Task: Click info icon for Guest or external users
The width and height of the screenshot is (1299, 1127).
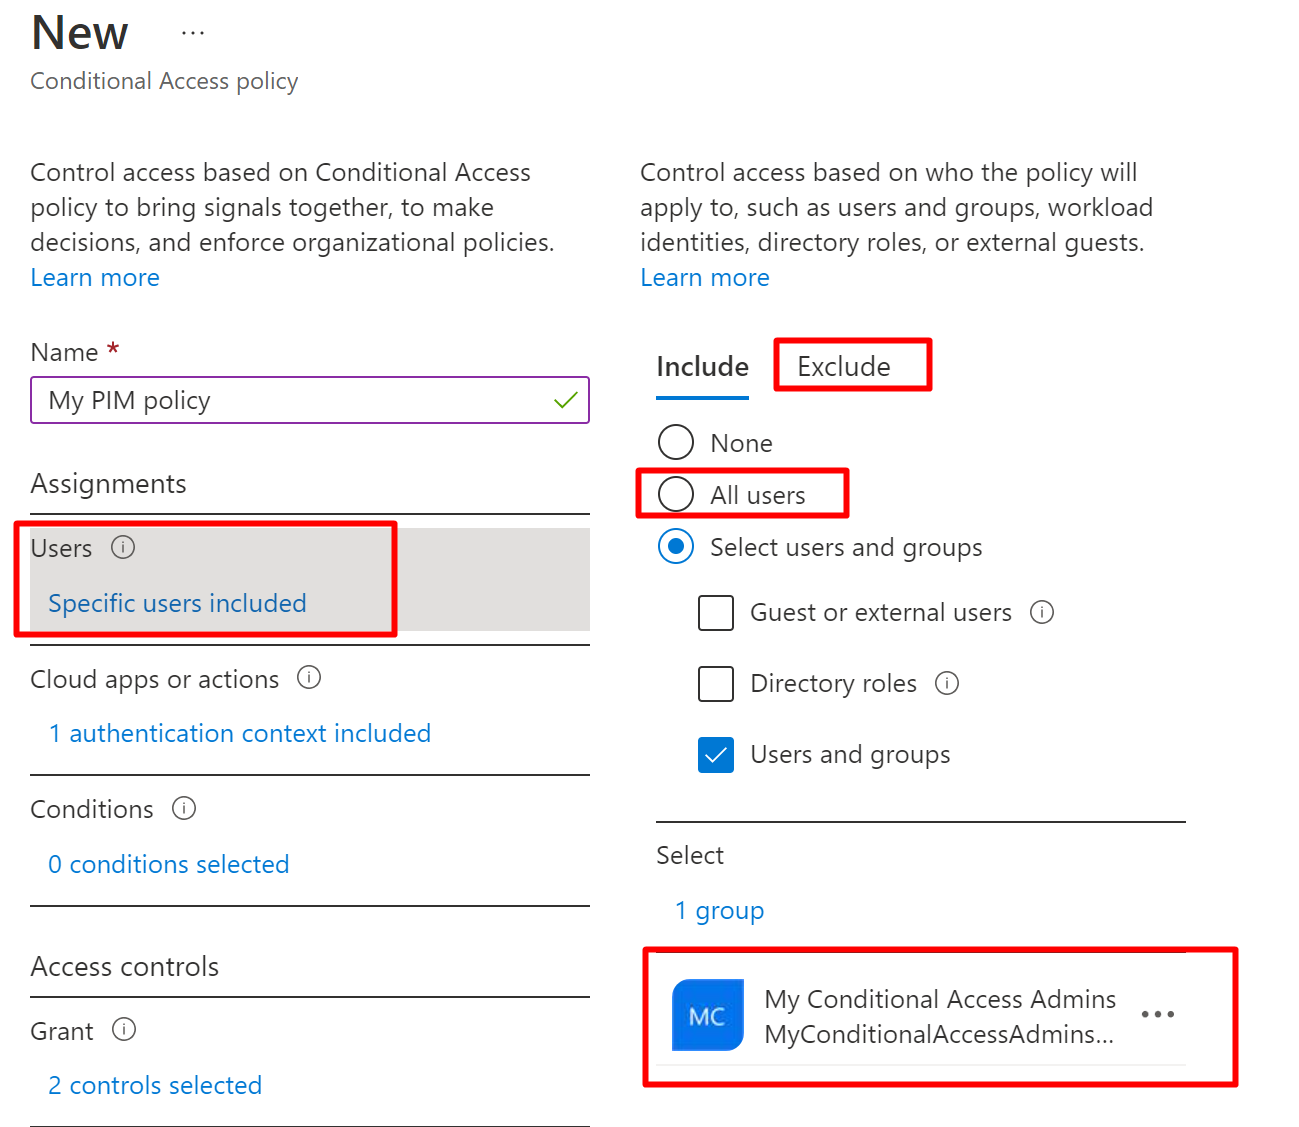Action: click(1042, 612)
